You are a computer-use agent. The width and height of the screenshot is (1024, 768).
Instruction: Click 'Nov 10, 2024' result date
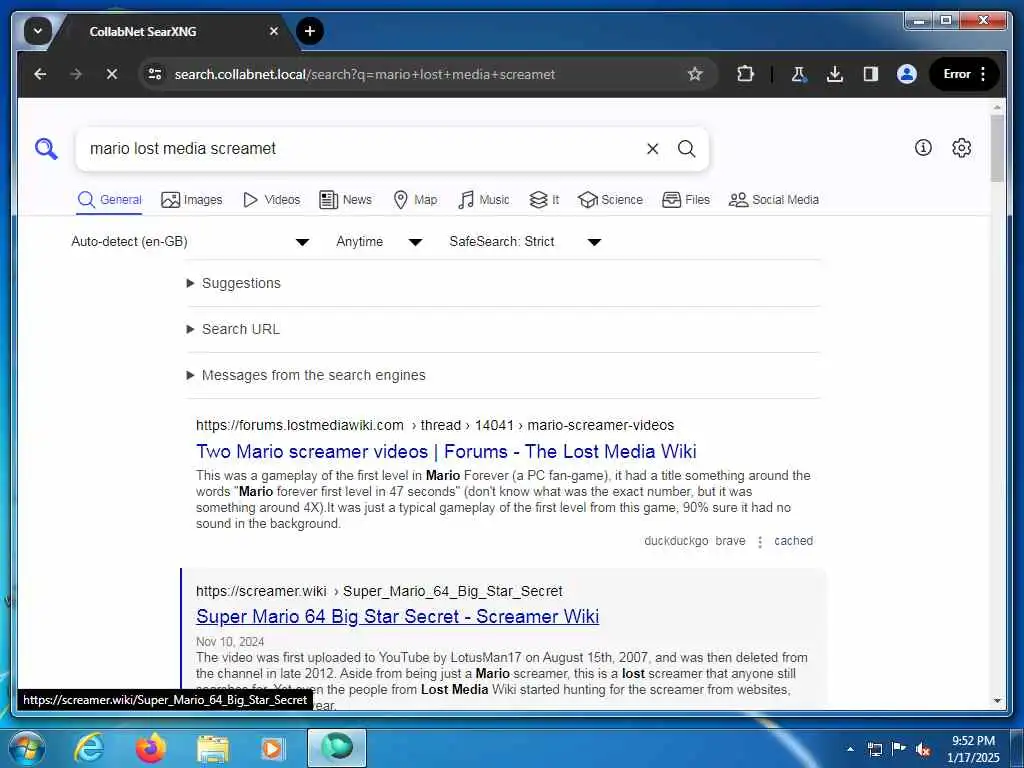pyautogui.click(x=230, y=641)
